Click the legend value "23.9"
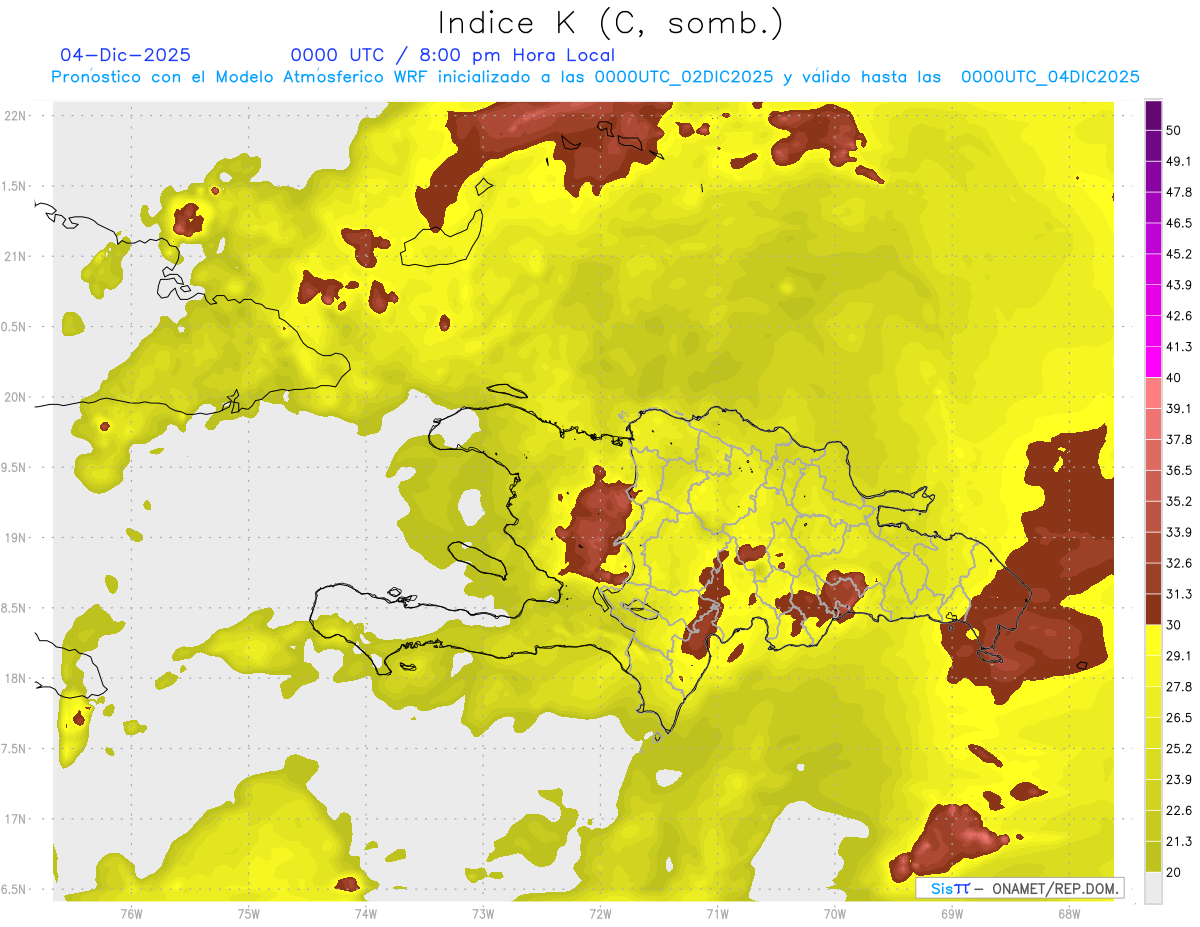 pyautogui.click(x=1179, y=780)
